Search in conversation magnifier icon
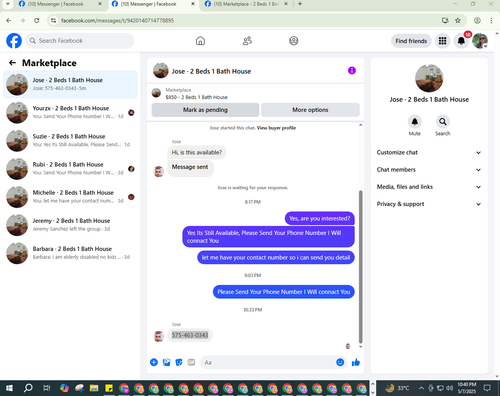Screen dimensions: 500x396 point(443,122)
